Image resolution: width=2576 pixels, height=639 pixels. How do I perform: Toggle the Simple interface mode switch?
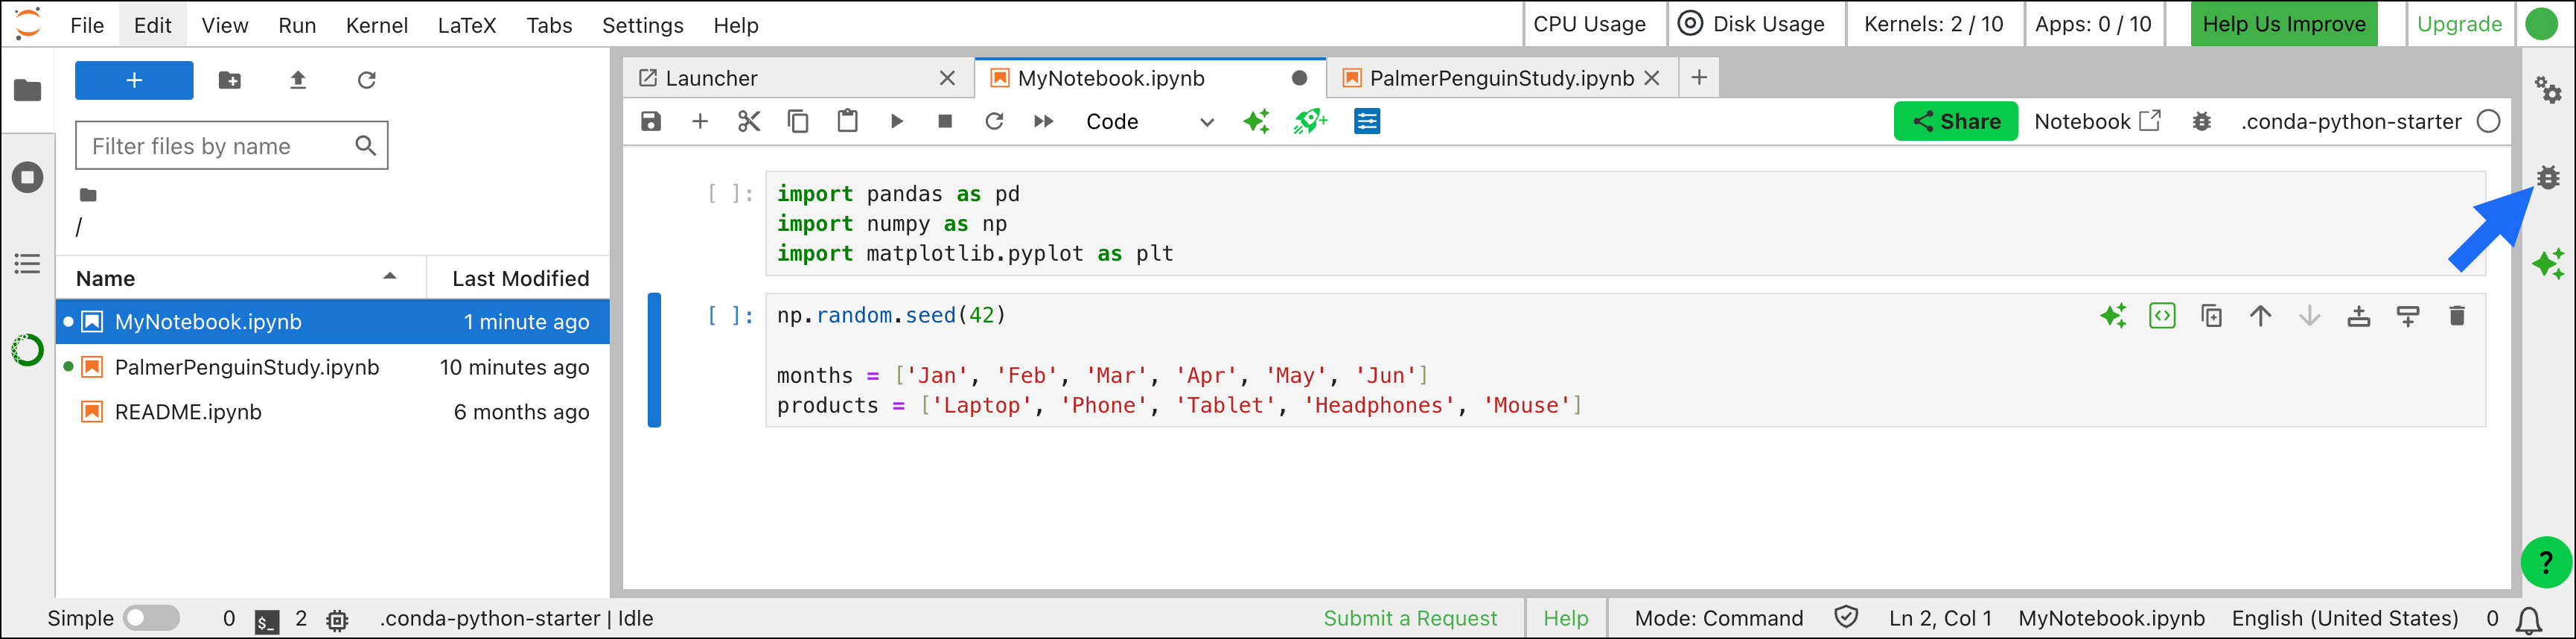151,617
